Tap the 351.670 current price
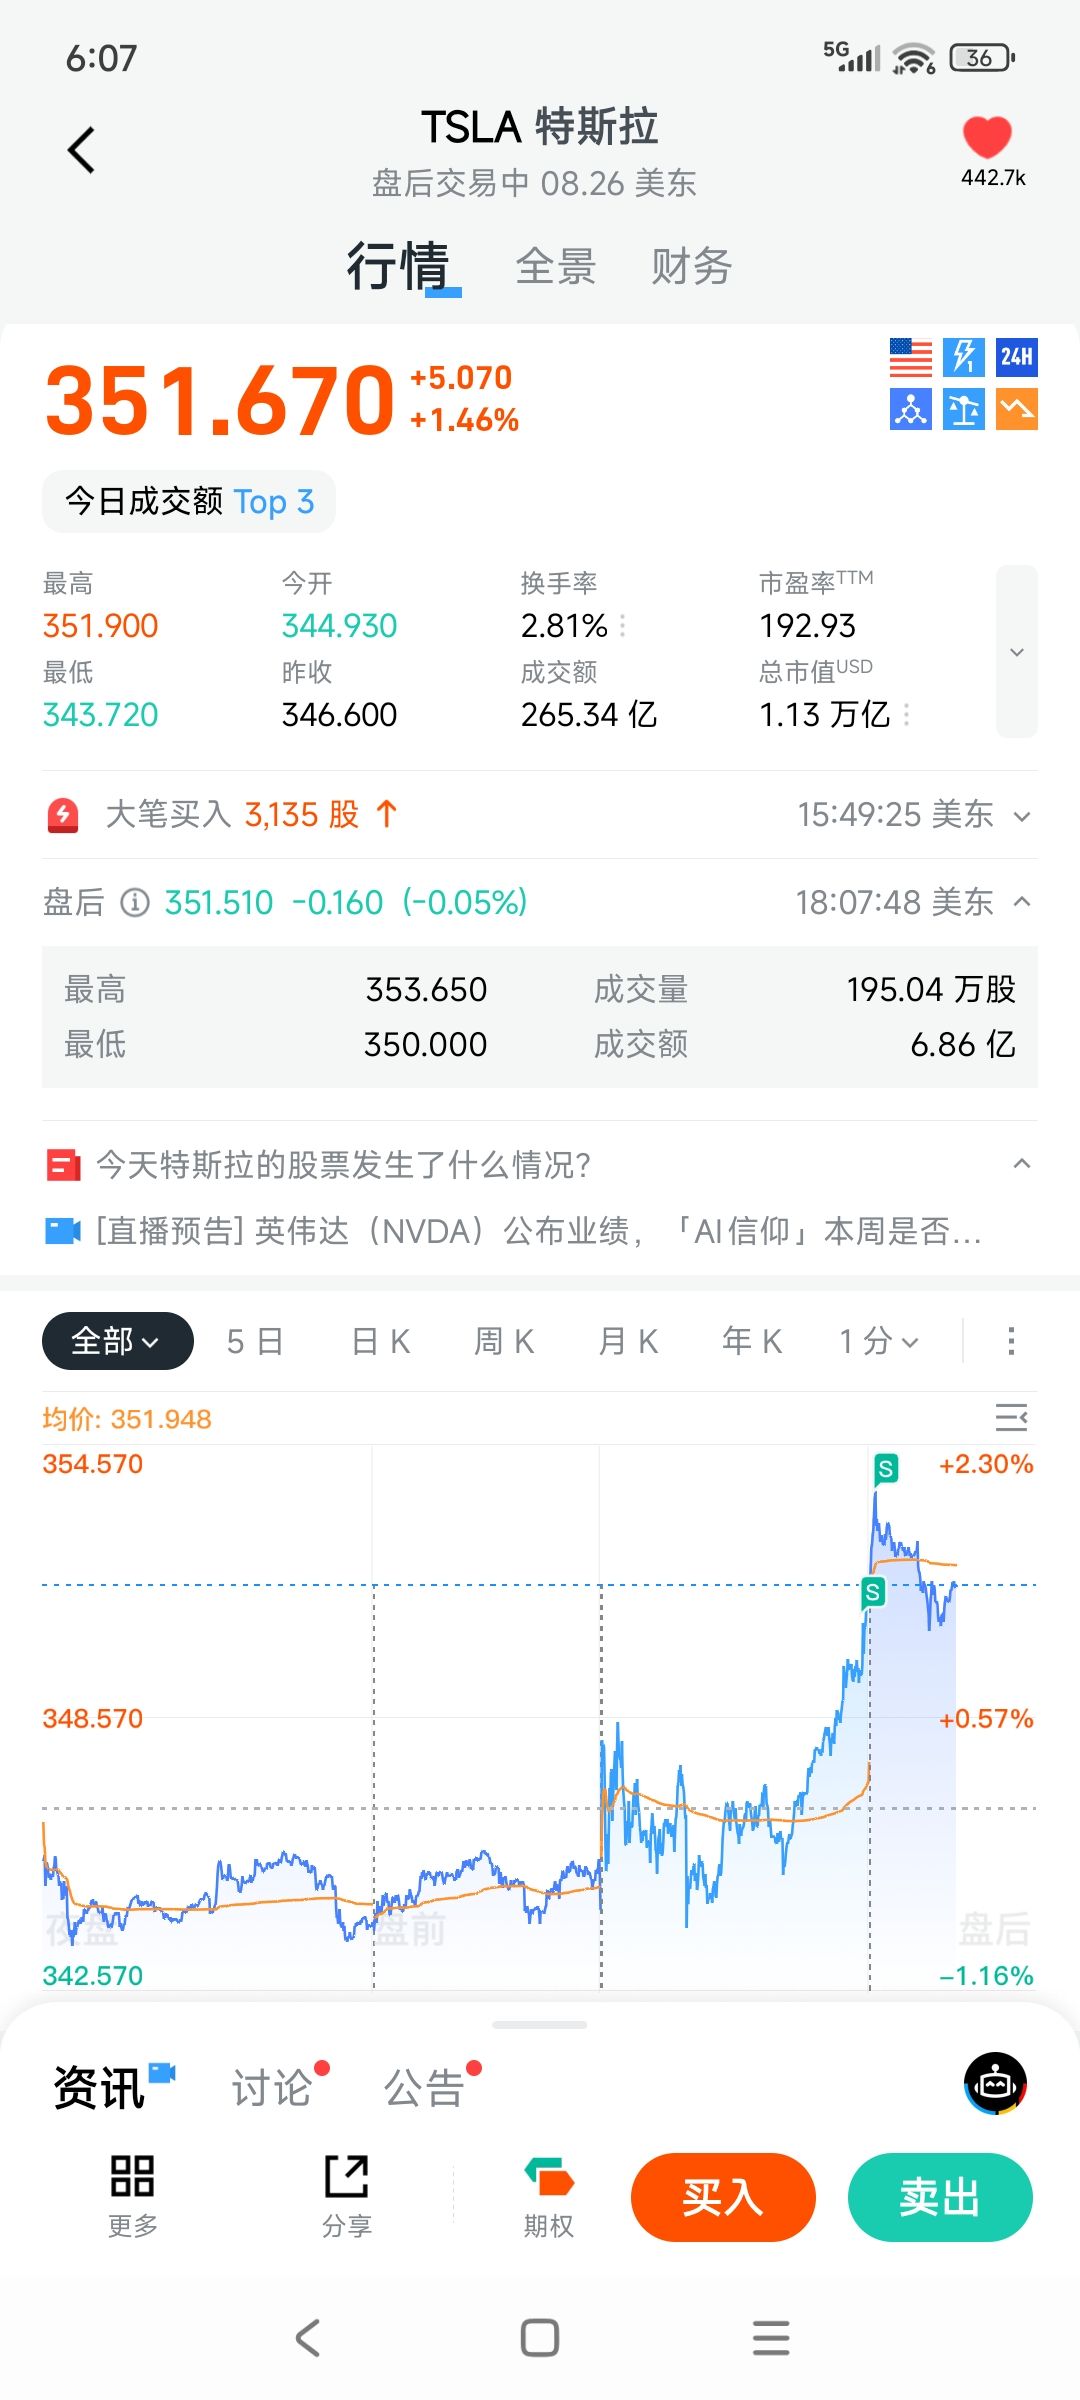Viewport: 1080px width, 2400px height. tap(220, 401)
